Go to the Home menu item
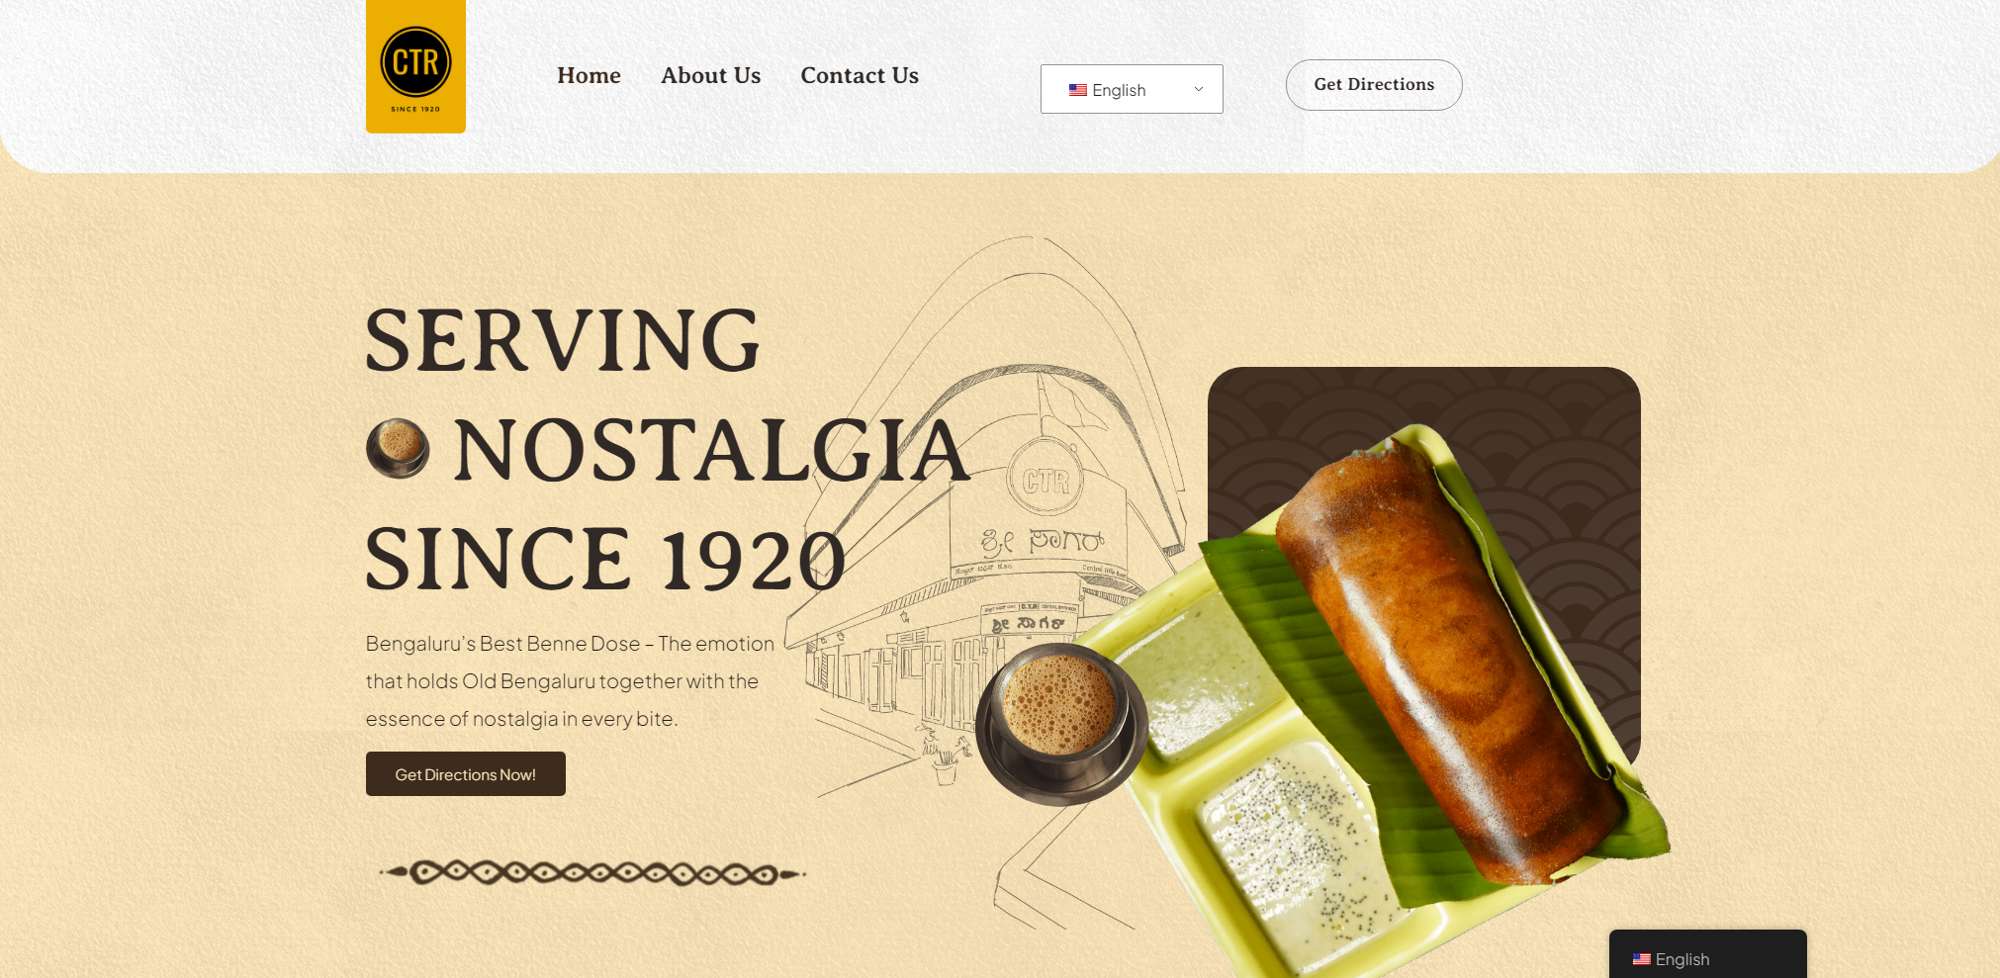Viewport: 2000px width, 978px height. pyautogui.click(x=589, y=75)
